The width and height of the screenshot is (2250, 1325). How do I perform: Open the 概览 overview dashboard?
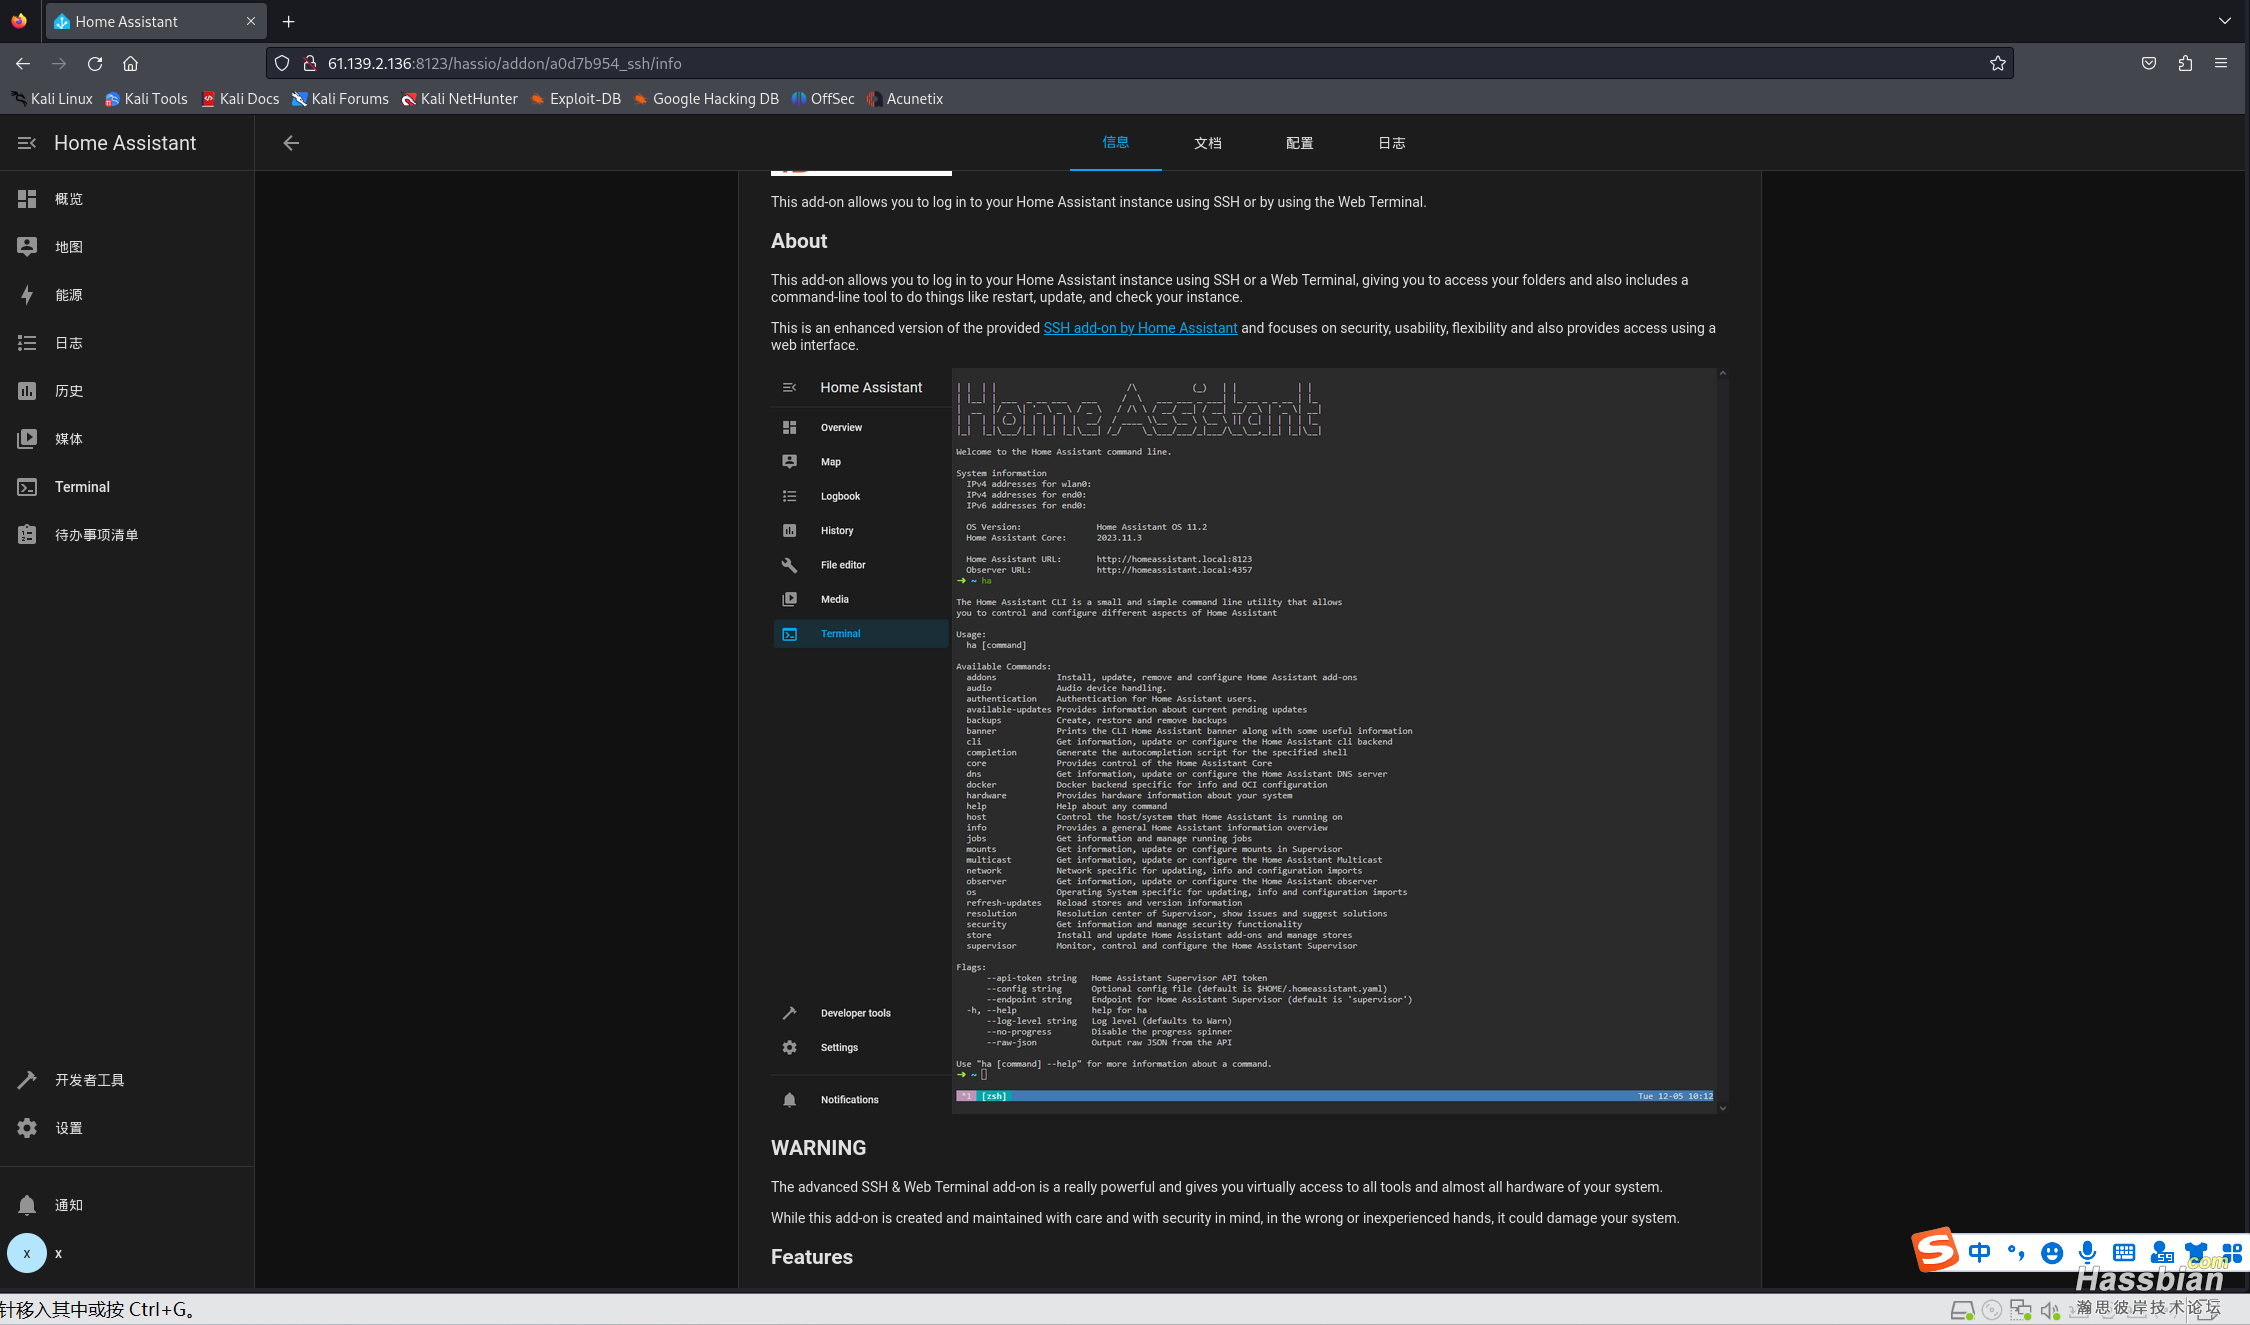(x=127, y=199)
